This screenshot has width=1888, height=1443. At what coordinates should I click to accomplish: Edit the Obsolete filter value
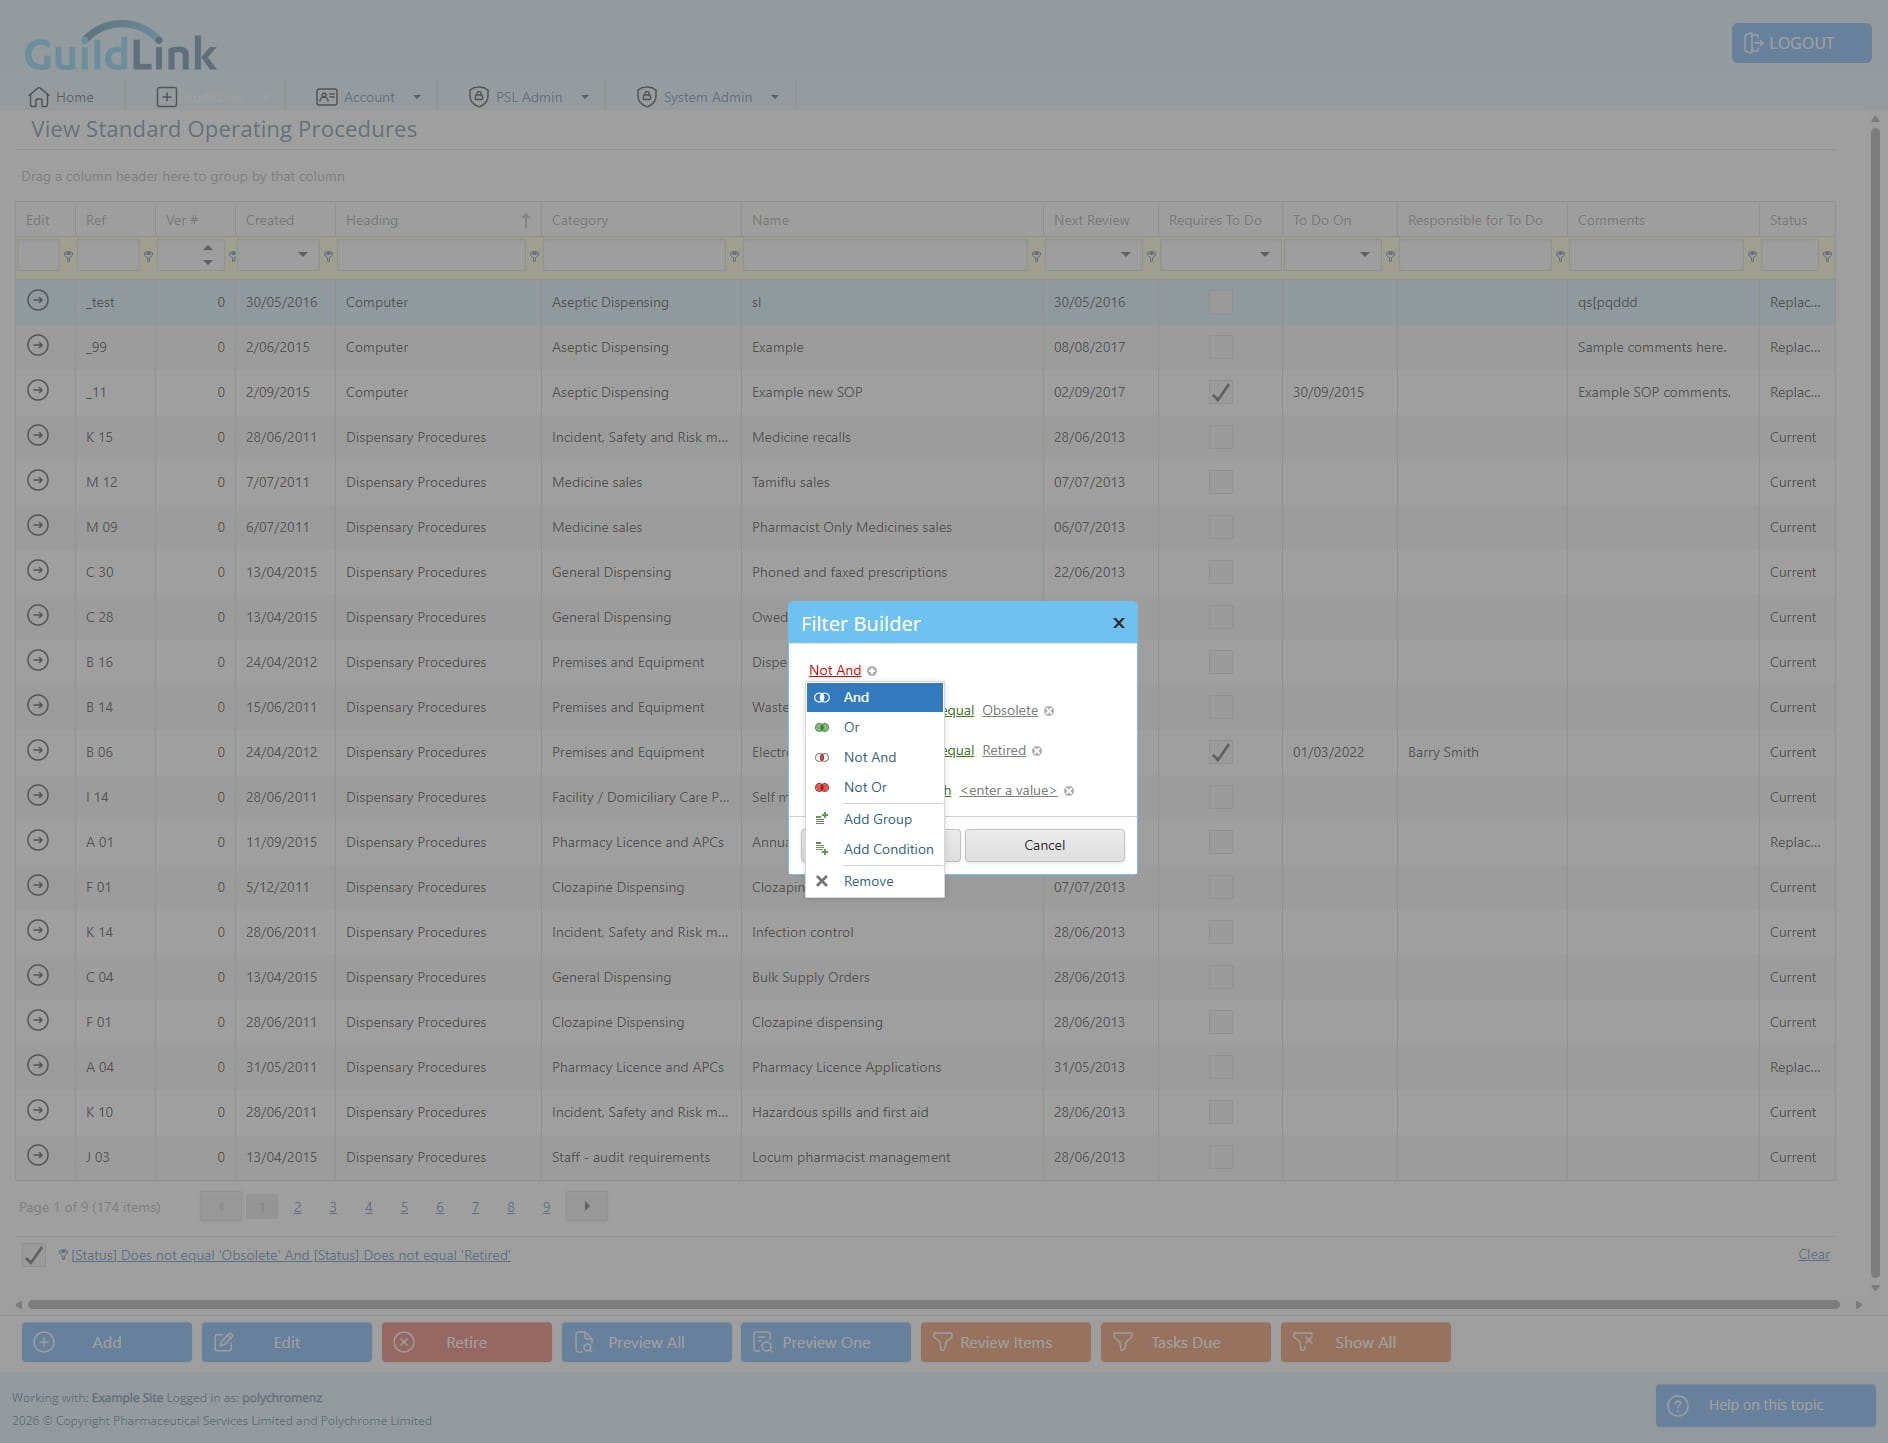pos(1010,710)
